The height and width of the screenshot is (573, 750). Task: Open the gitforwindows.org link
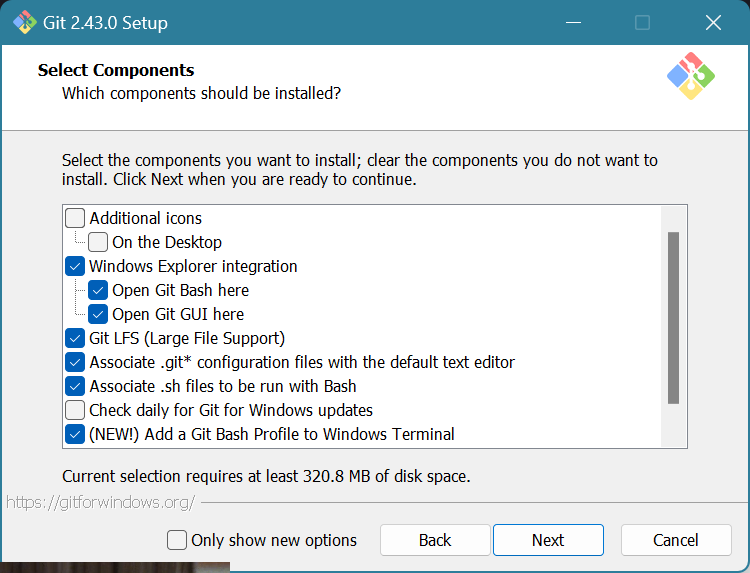100,502
